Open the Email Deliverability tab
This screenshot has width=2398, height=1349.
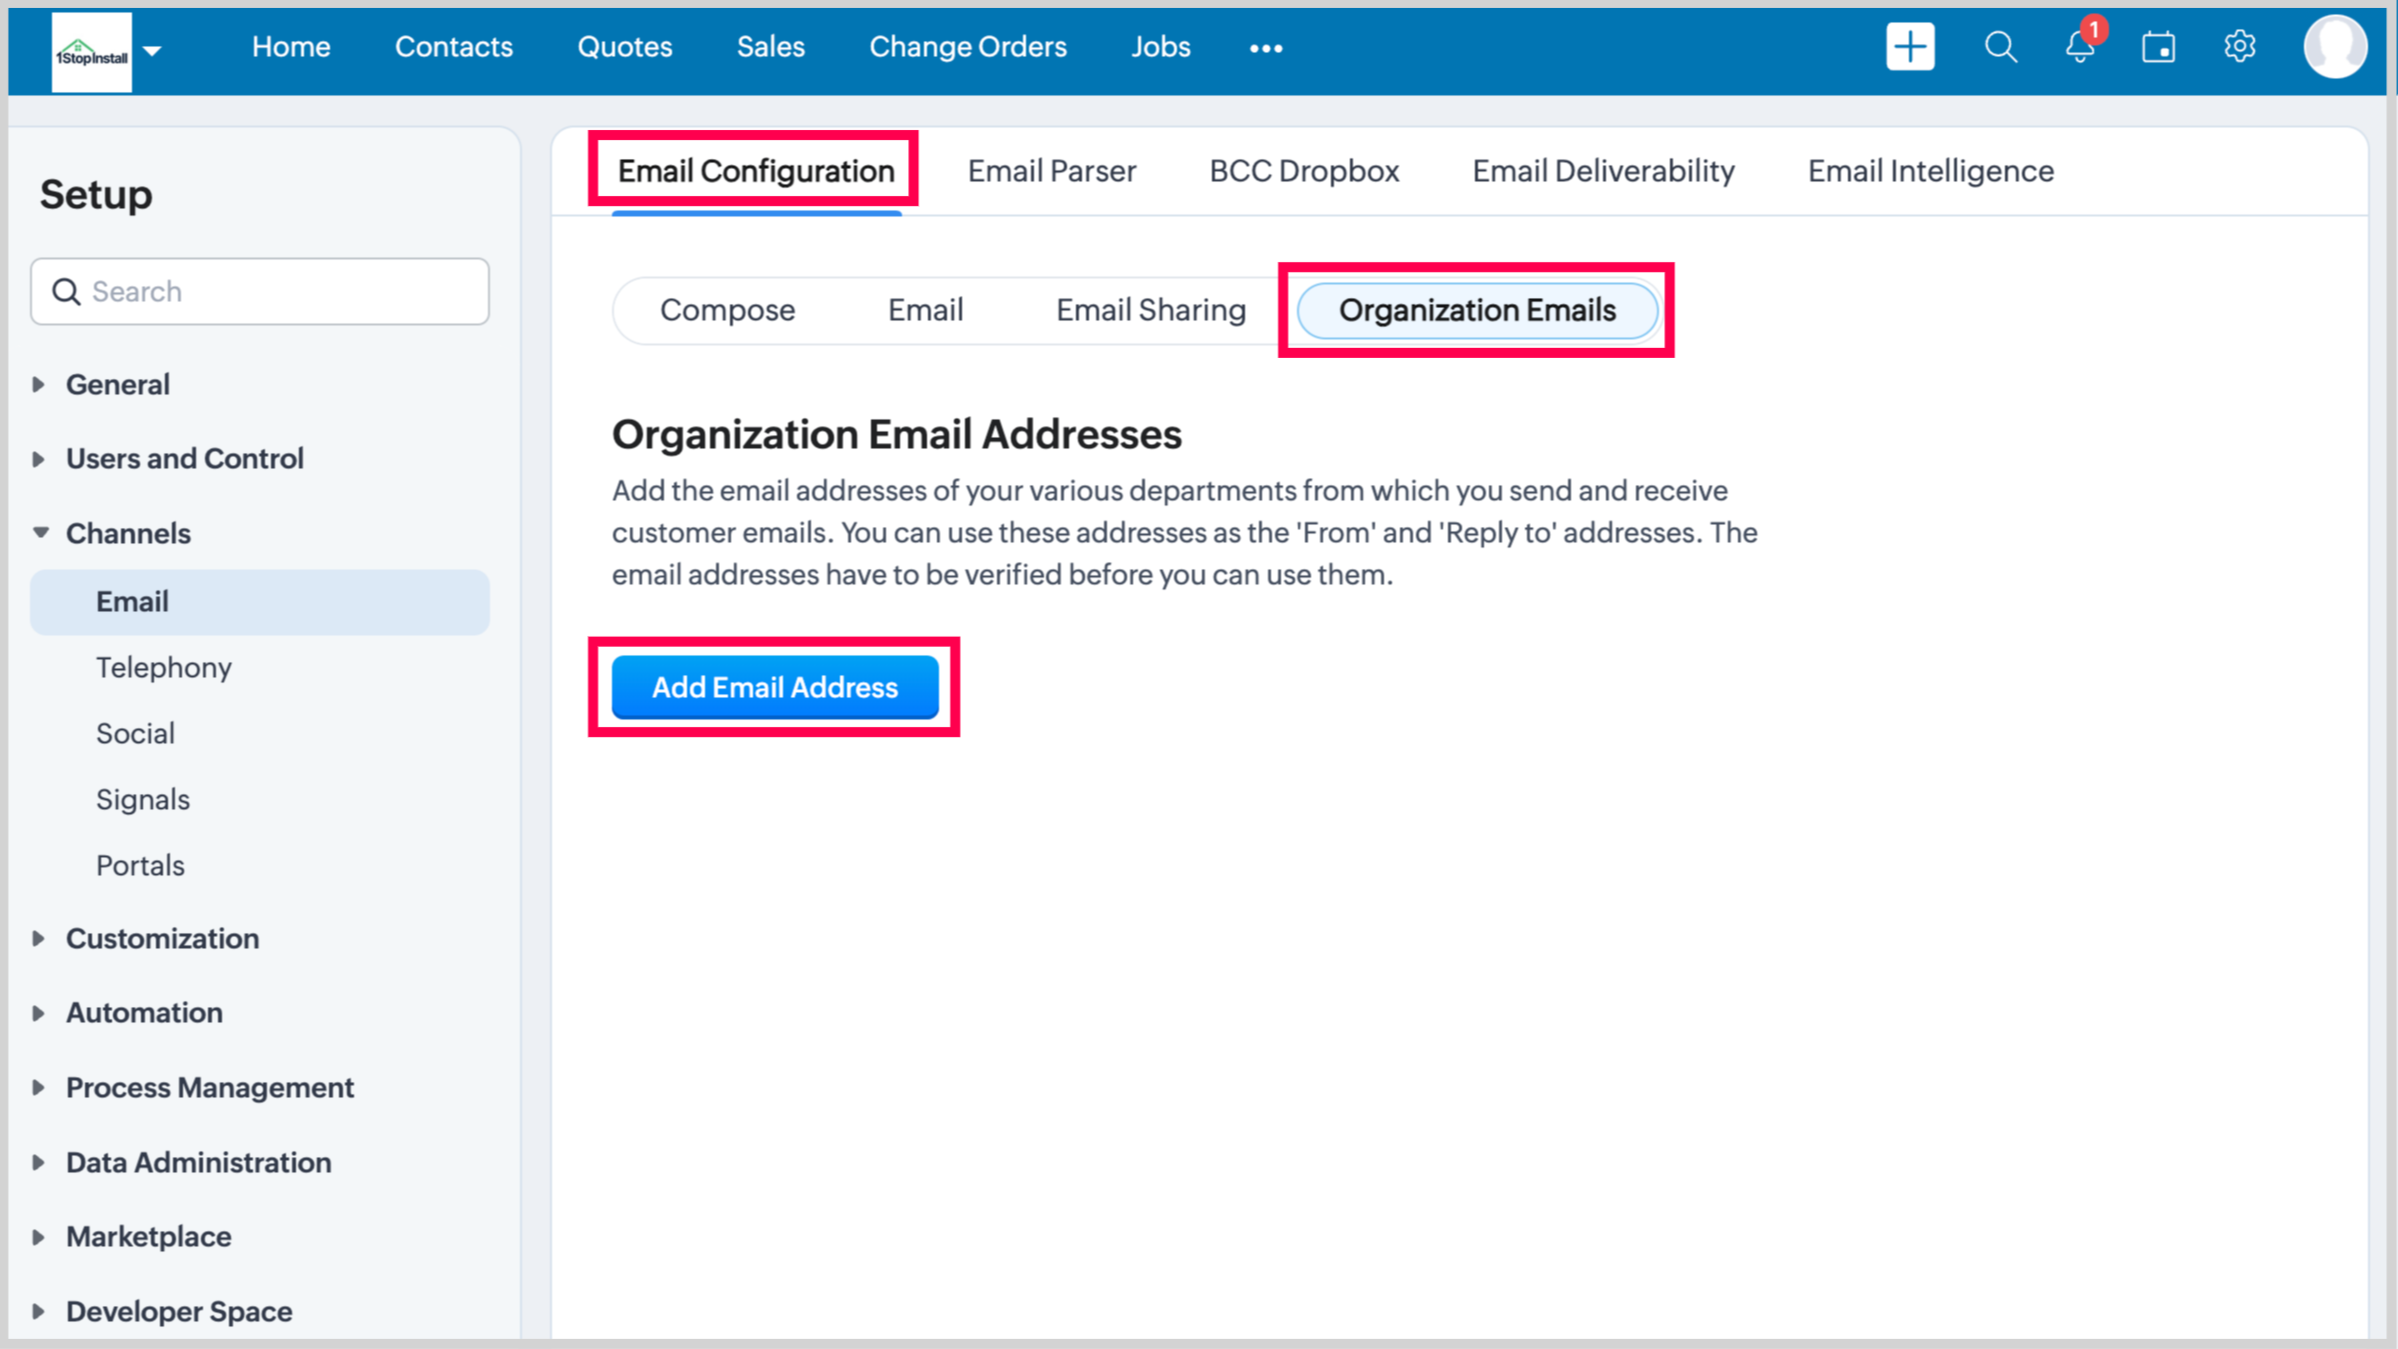(1602, 171)
